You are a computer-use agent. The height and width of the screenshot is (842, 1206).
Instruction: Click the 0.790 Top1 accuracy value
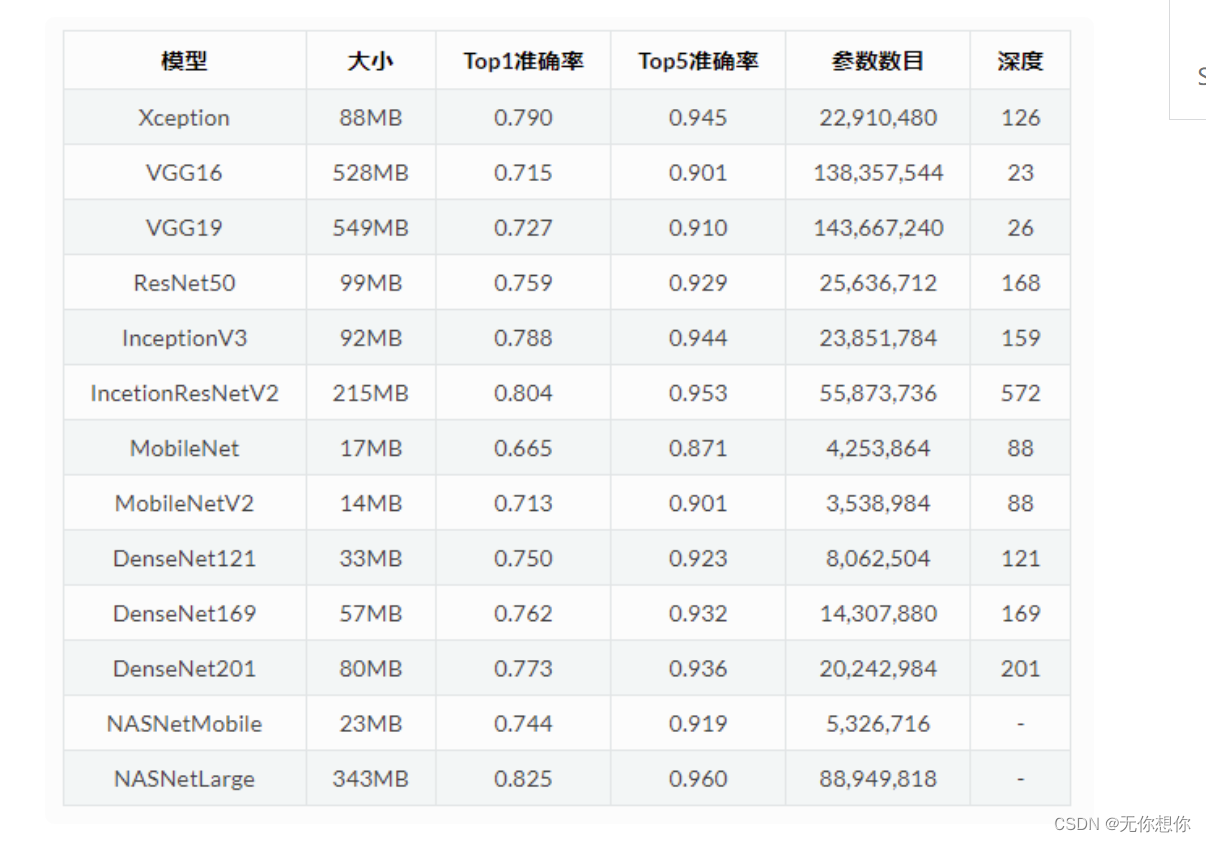coord(523,117)
